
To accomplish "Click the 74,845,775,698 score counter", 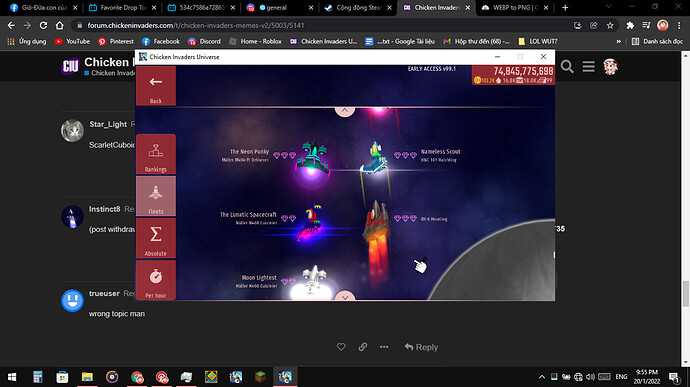I will pos(523,71).
